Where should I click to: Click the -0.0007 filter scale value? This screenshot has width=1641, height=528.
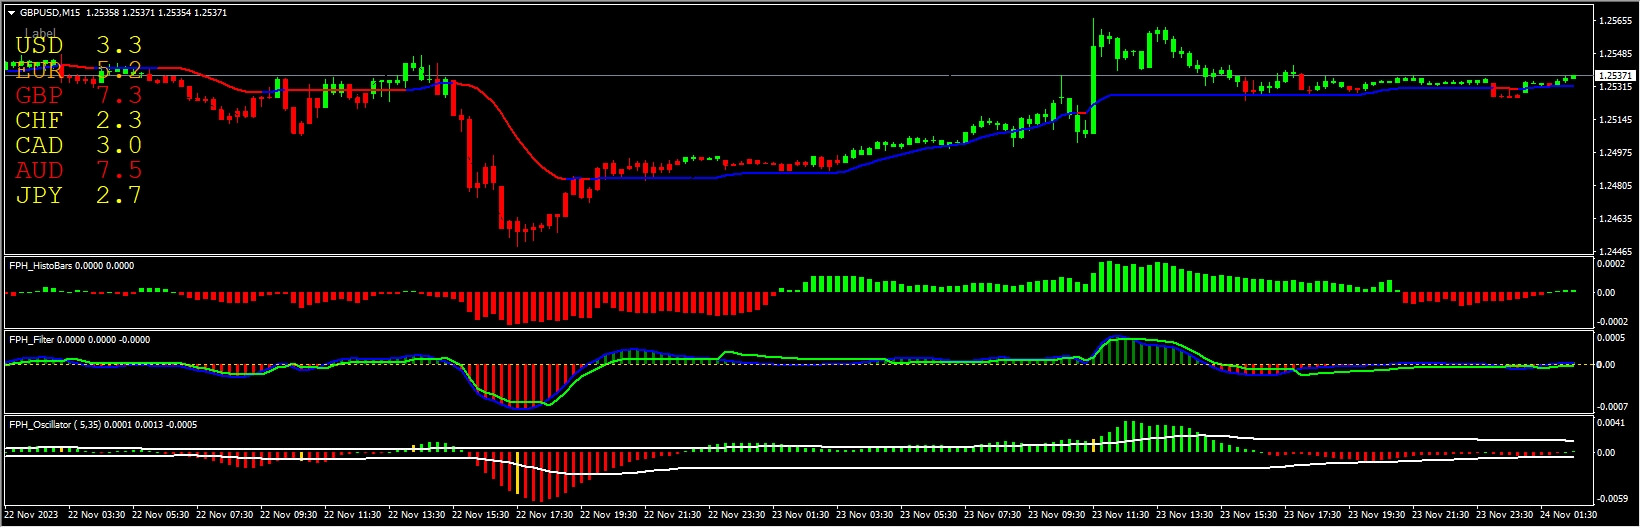point(1611,407)
